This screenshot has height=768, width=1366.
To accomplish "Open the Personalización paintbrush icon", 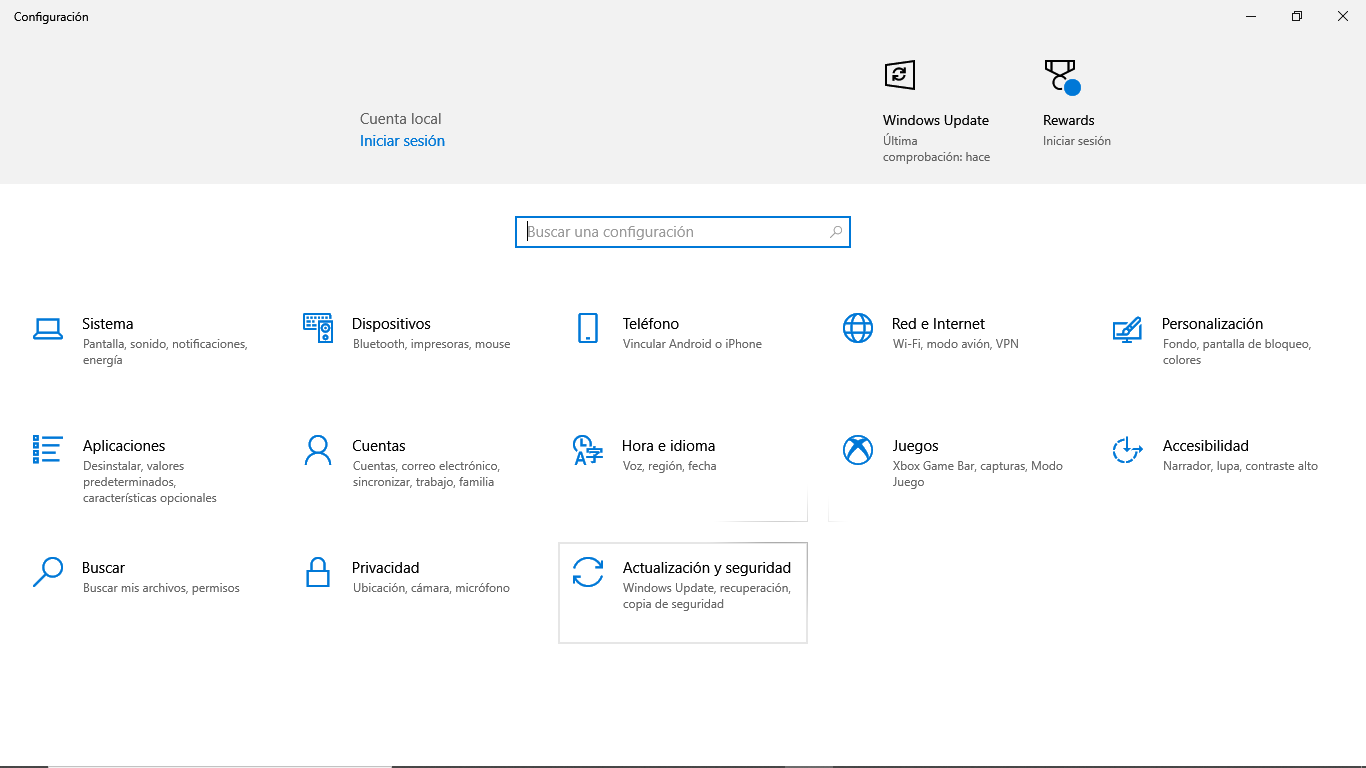I will point(1127,329).
